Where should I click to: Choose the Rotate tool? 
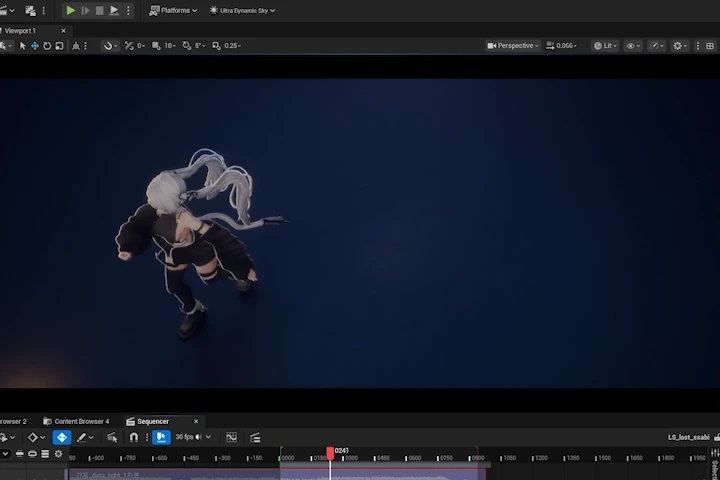[47, 46]
